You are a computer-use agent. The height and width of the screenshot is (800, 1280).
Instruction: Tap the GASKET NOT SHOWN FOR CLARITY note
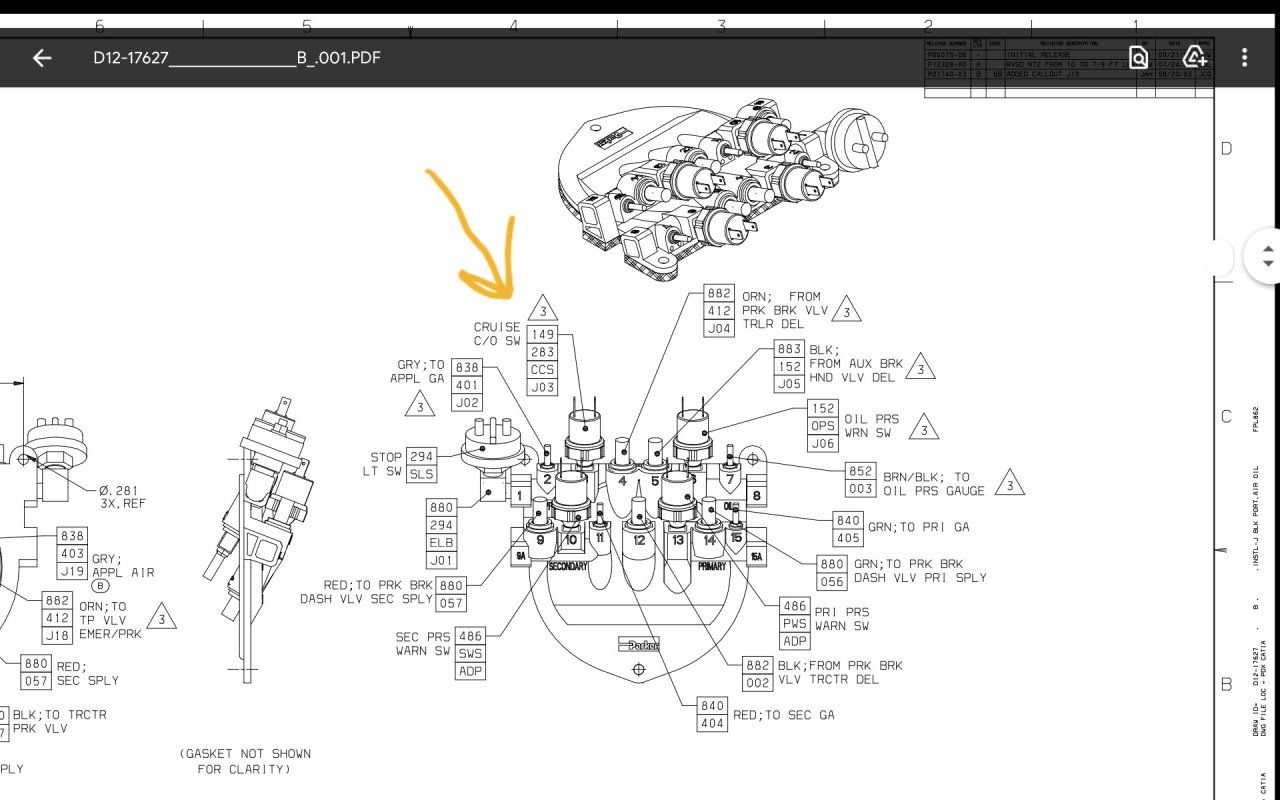point(245,761)
